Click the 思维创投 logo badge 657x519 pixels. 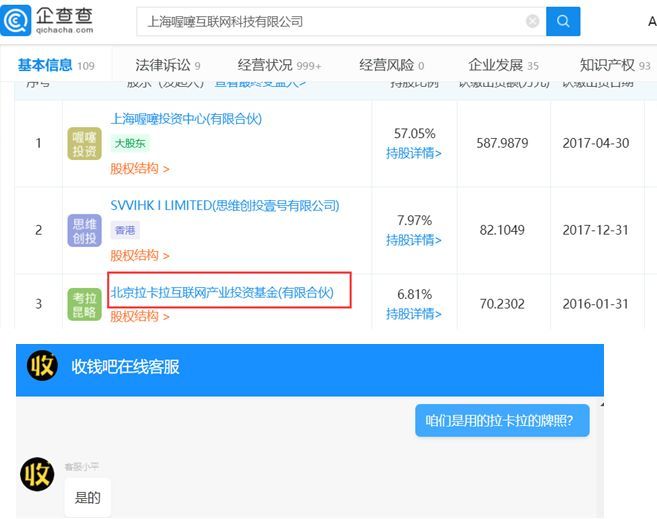click(85, 230)
